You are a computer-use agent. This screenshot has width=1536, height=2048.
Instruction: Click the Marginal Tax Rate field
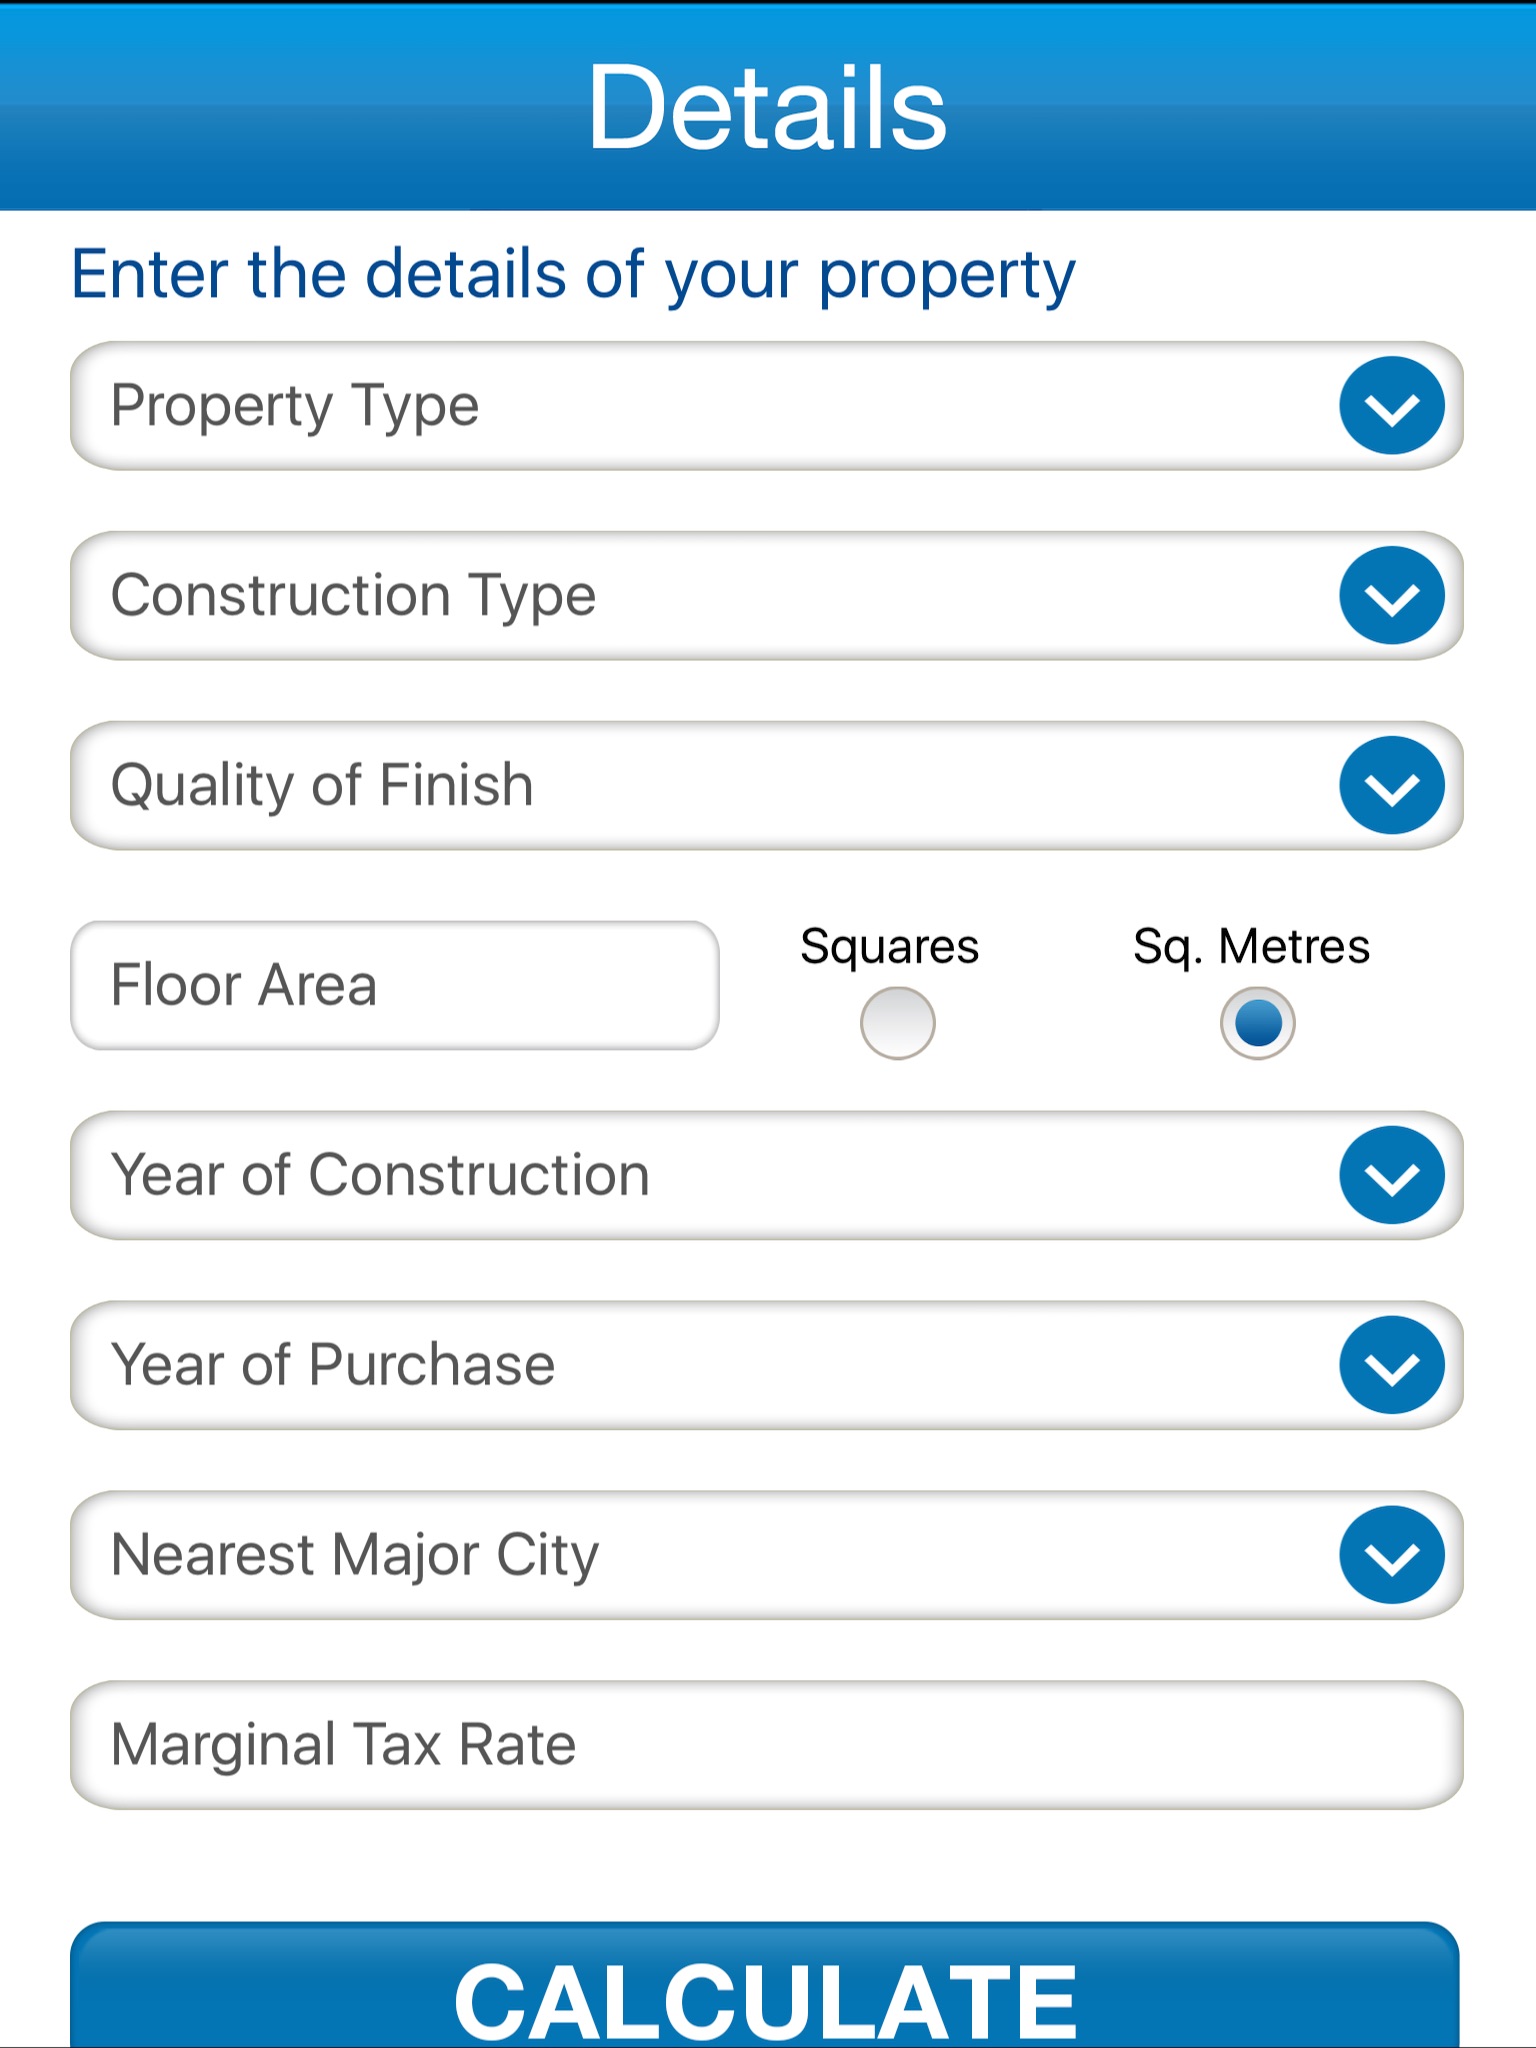point(766,1745)
